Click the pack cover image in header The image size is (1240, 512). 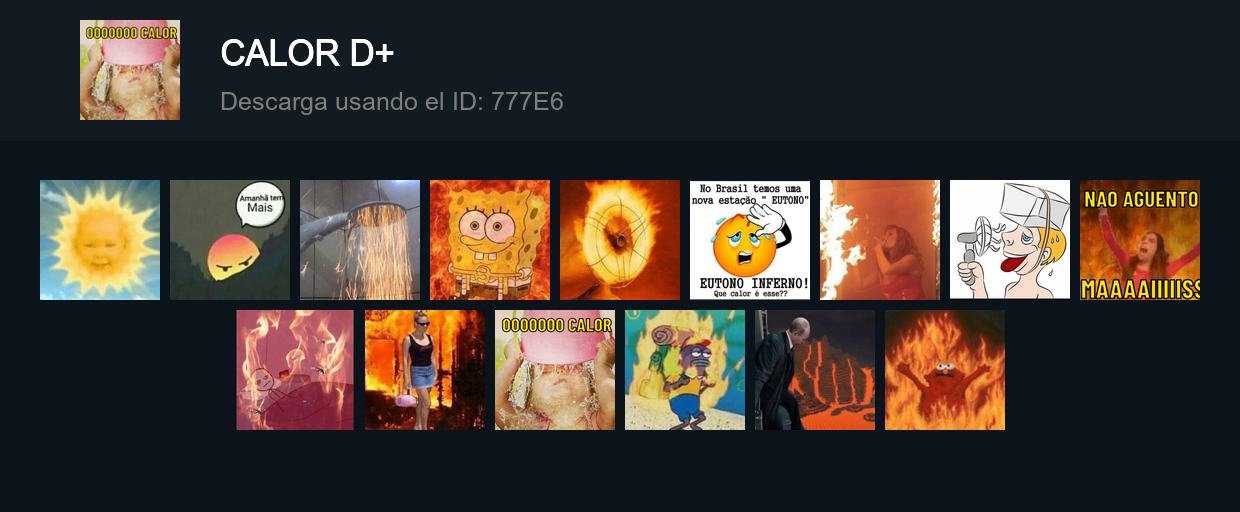pyautogui.click(x=130, y=70)
